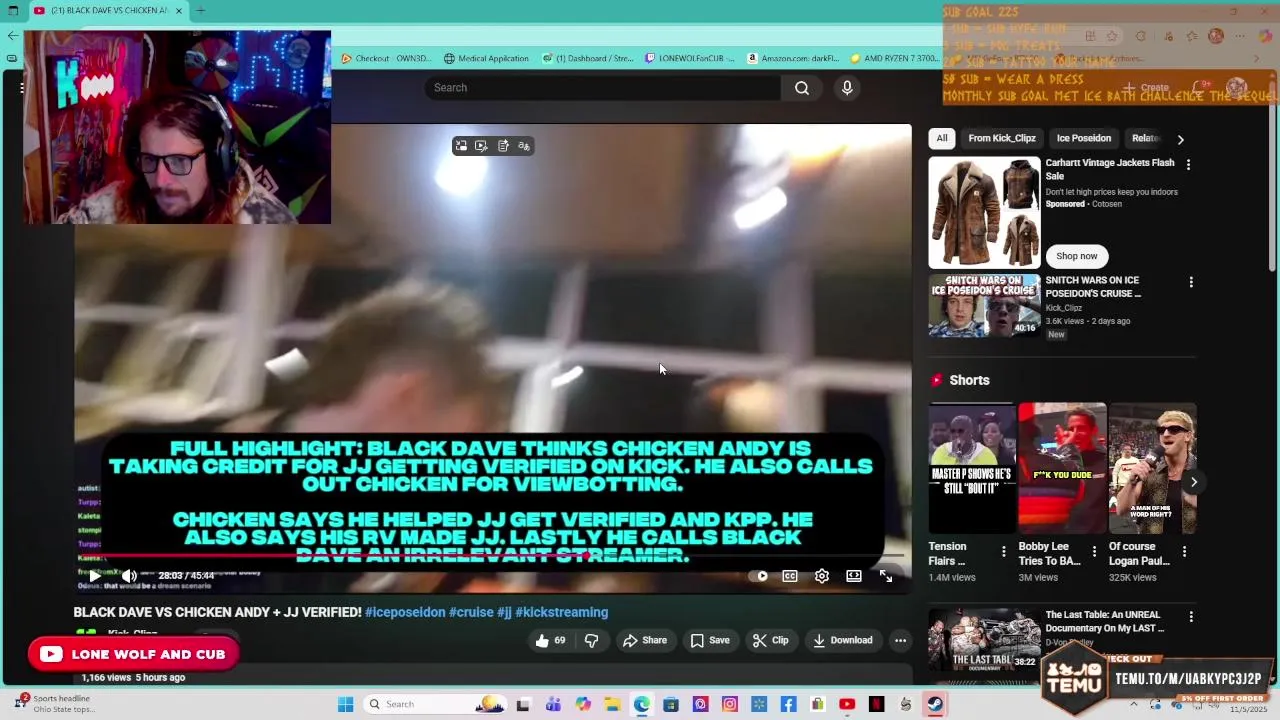The height and width of the screenshot is (720, 1280).
Task: Select the Ice Poseidon chip
Action: click(1084, 138)
